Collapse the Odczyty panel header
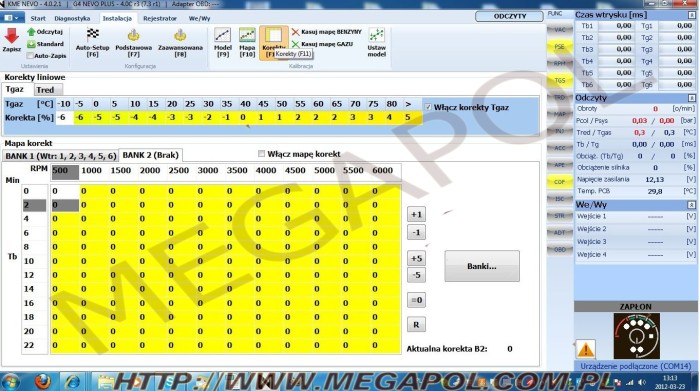 [692, 98]
